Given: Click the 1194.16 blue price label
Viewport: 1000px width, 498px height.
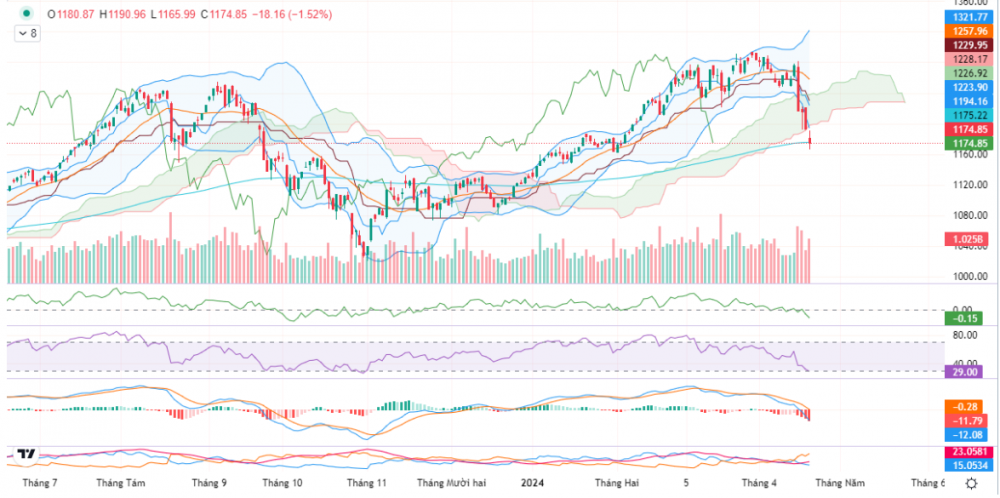Looking at the screenshot, I should click(x=968, y=101).
